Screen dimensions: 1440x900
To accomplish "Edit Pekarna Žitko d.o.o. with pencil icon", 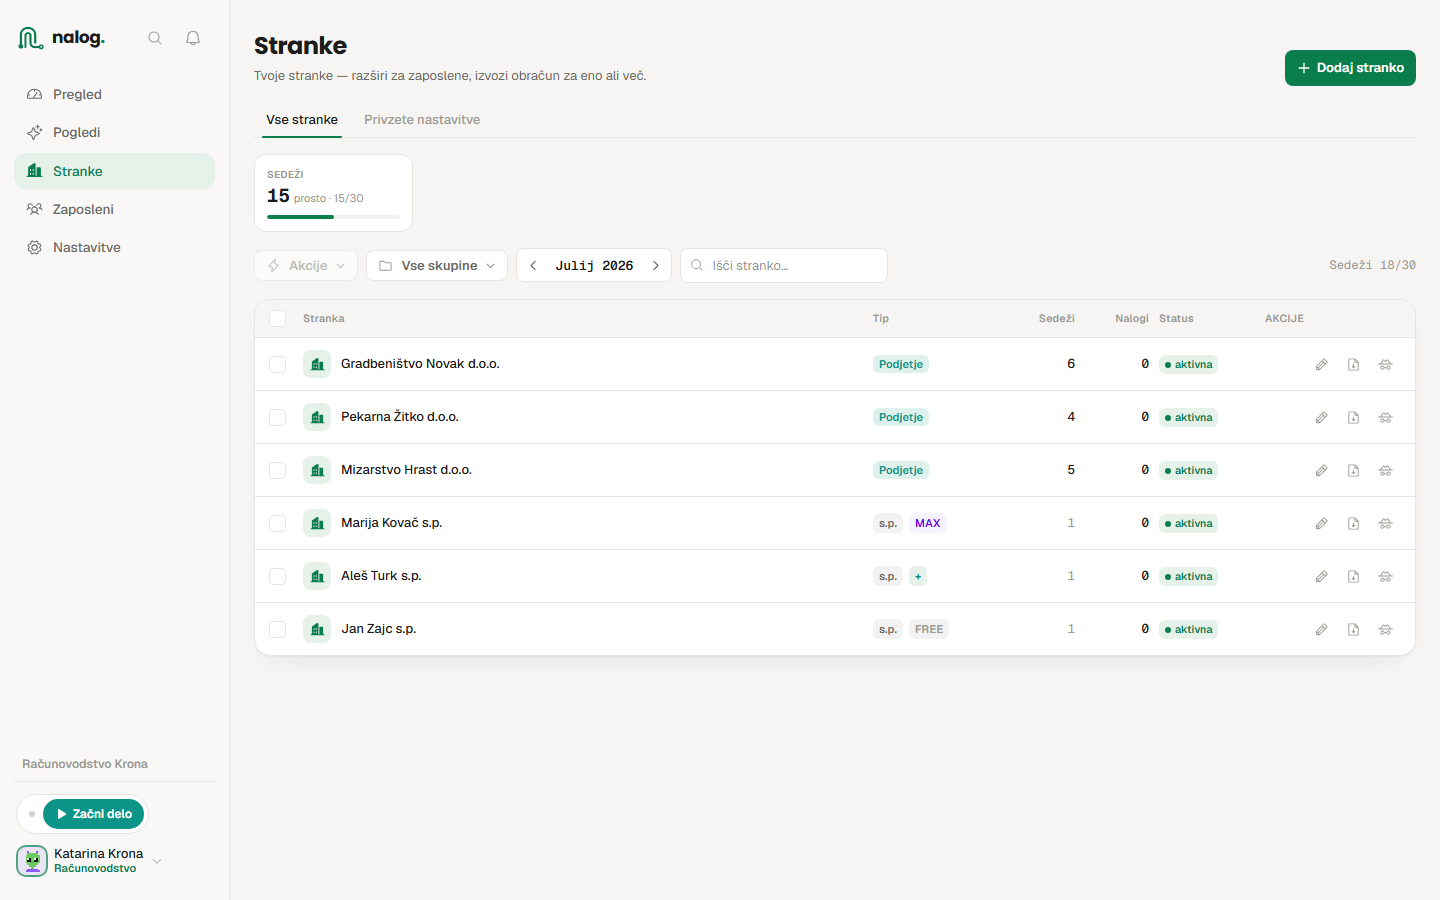I will click(1321, 418).
